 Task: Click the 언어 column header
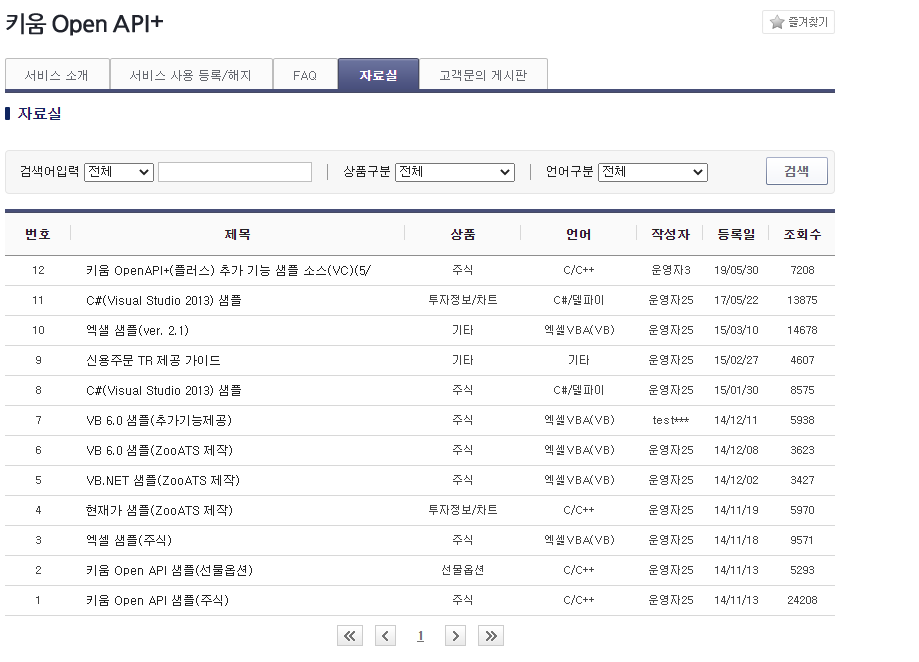pos(578,234)
